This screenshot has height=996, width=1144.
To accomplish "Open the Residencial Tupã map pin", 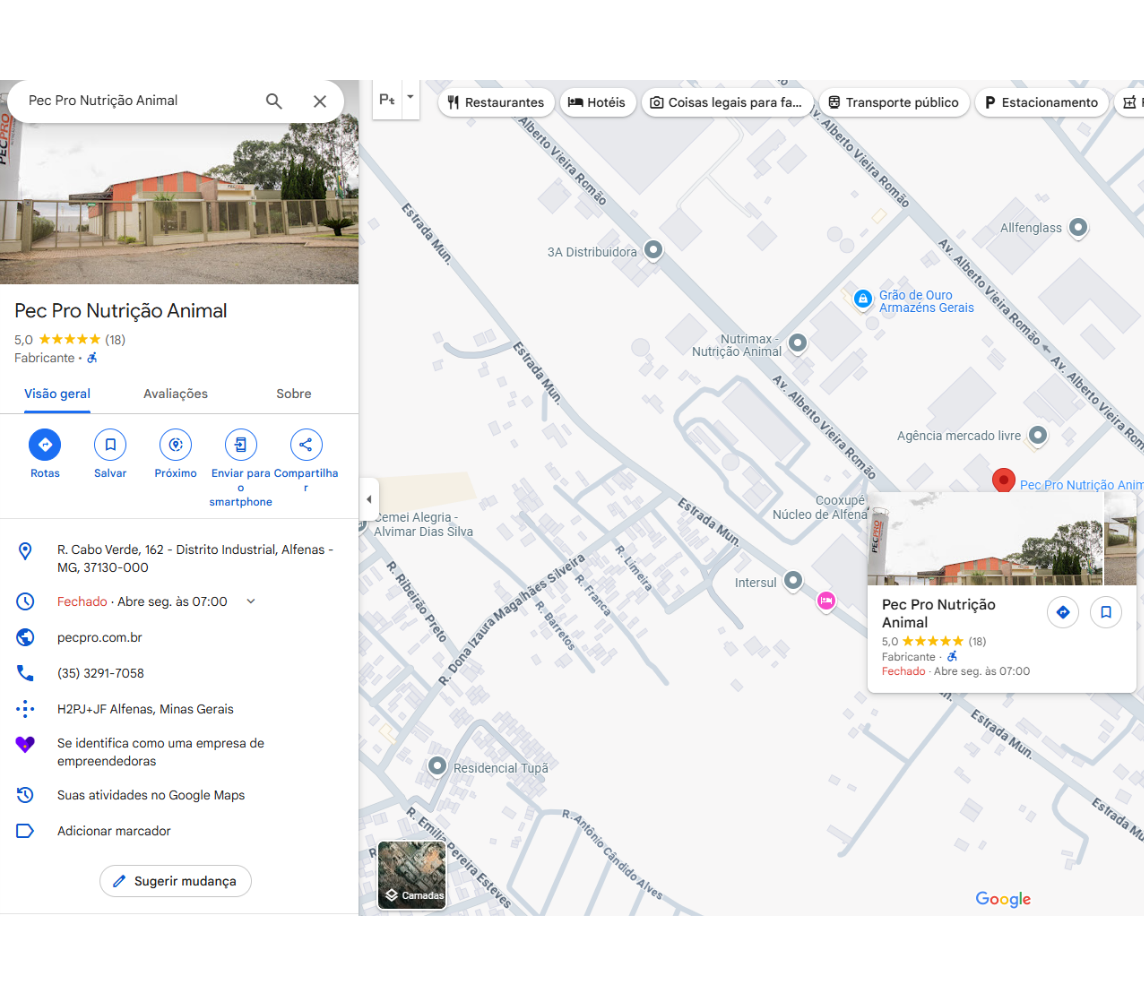I will tap(437, 766).
